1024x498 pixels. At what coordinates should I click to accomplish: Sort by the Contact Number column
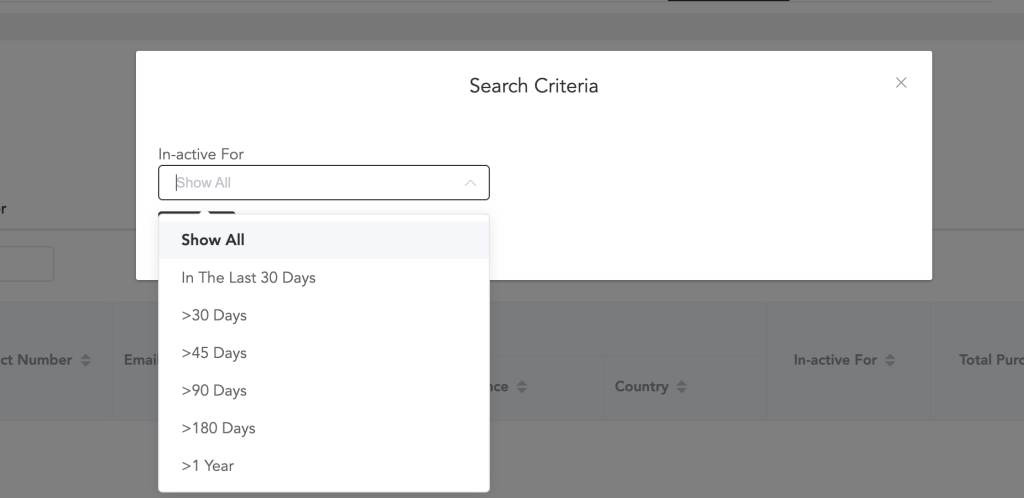click(86, 360)
